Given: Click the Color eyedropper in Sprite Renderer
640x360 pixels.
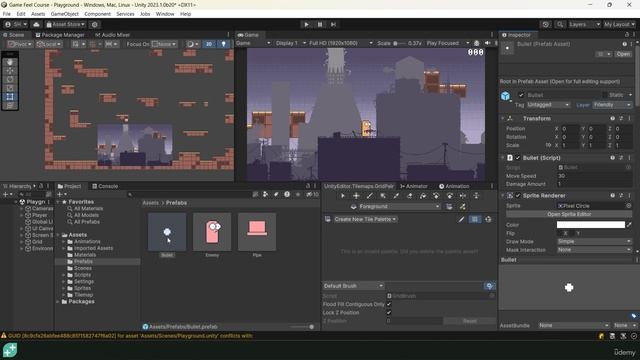Looking at the screenshot, I should click(x=629, y=225).
